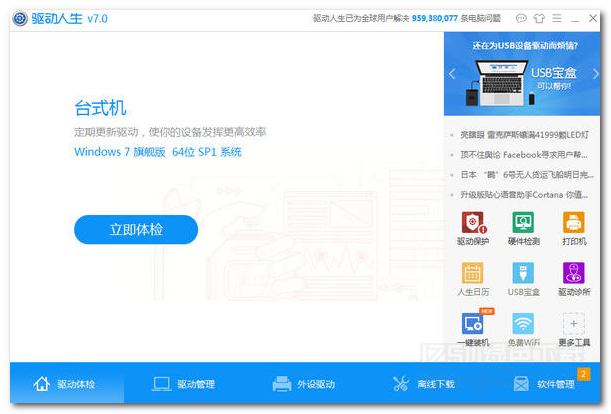
Task: Launch the 硬件检测 hardware detection tool
Action: point(523,228)
